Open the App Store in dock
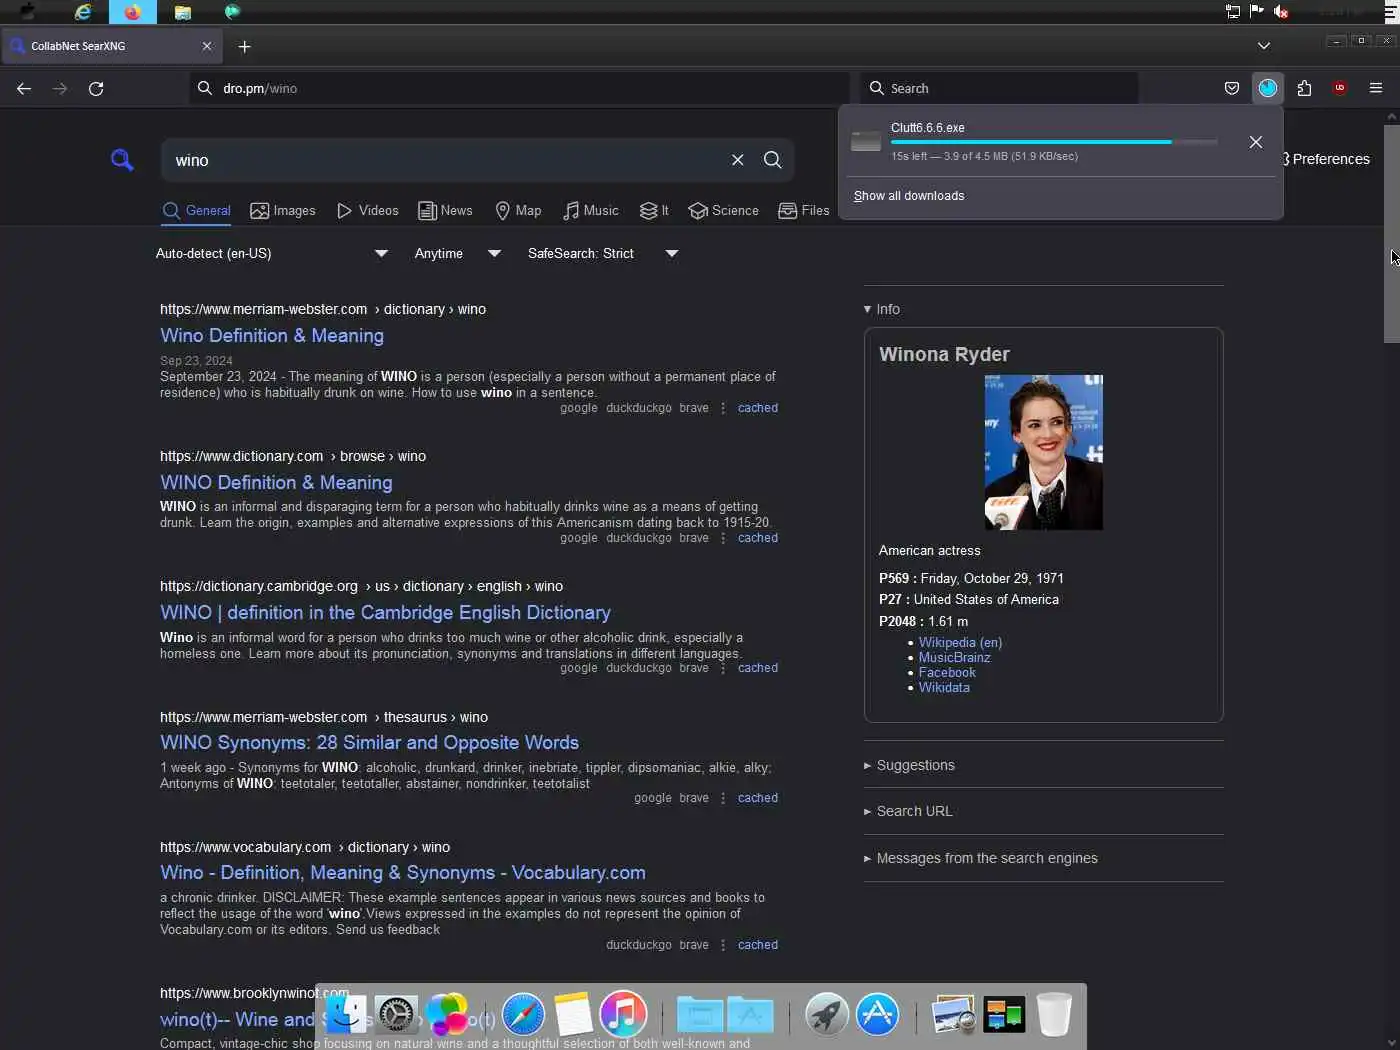The height and width of the screenshot is (1050, 1400). click(877, 1015)
